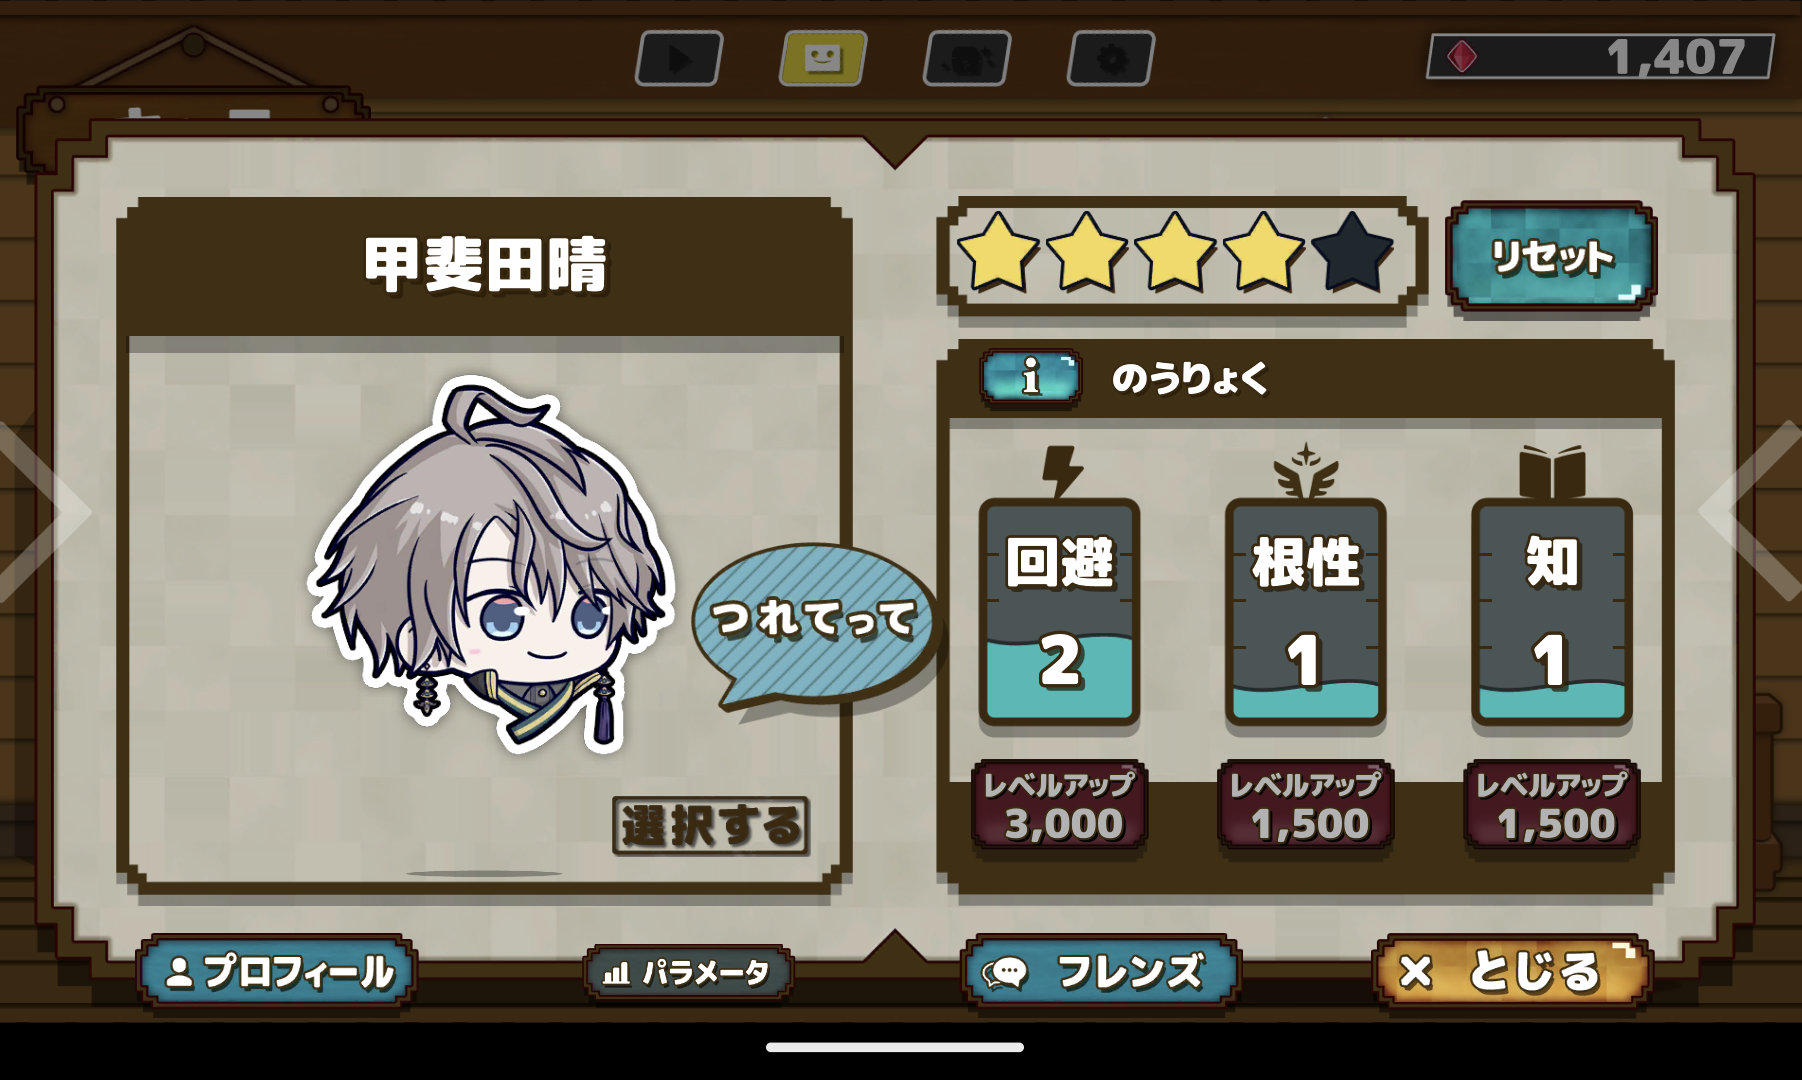1802x1080 pixels.
Task: Click the dark icon next to the gear
Action: 967,59
